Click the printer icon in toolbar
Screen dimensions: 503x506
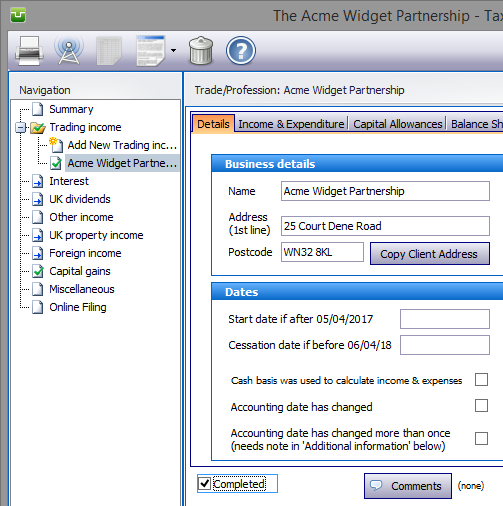(x=29, y=51)
